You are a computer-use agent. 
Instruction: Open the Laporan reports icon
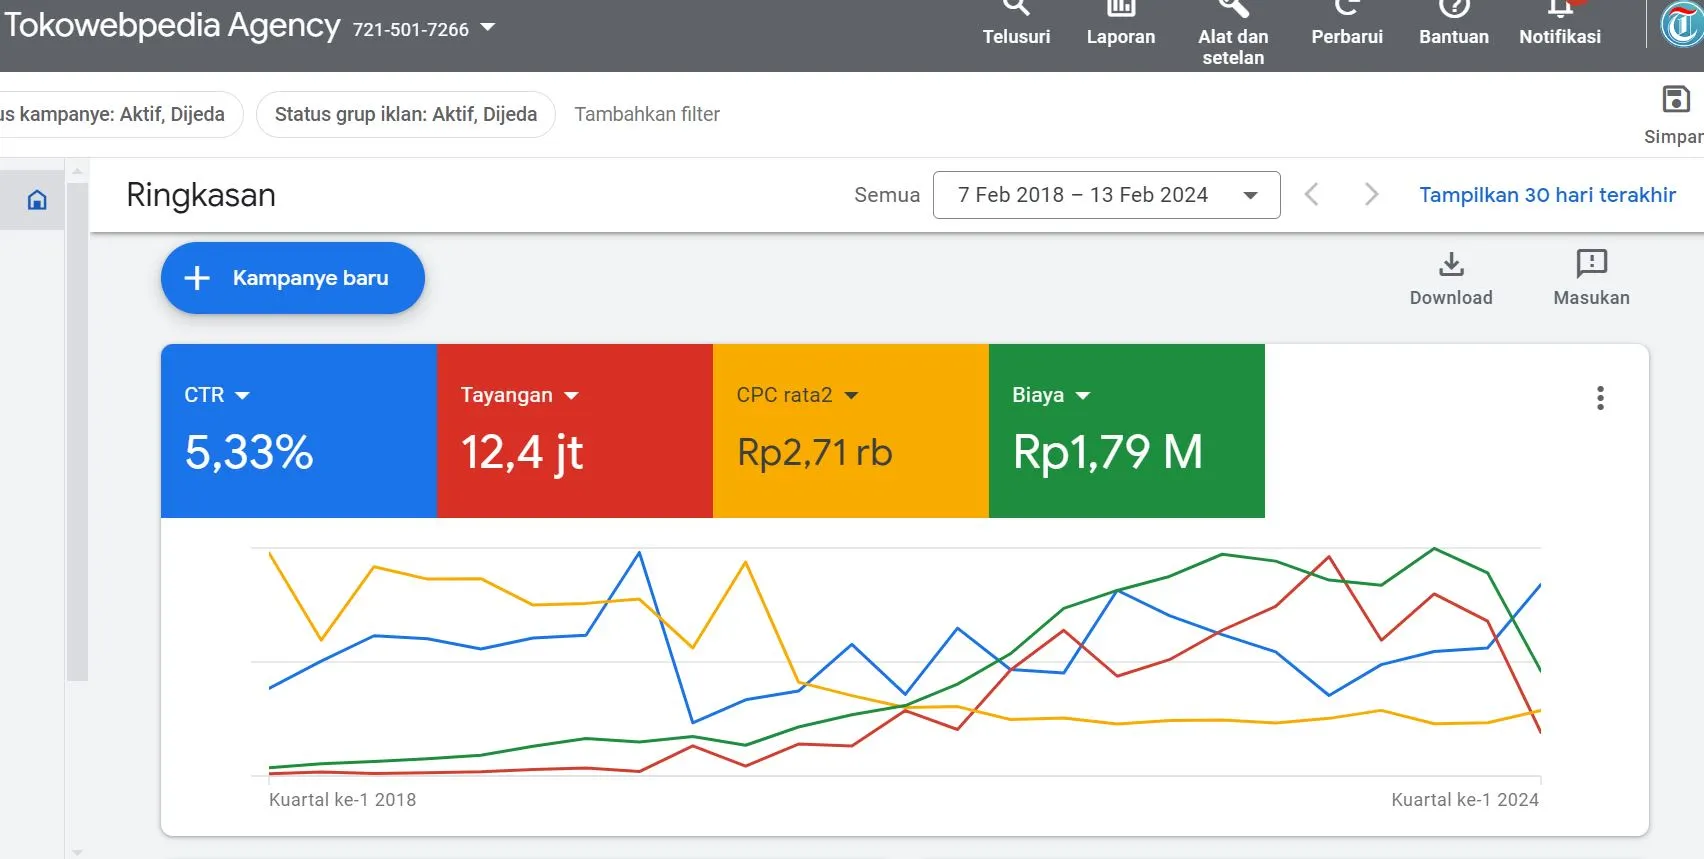click(1120, 10)
